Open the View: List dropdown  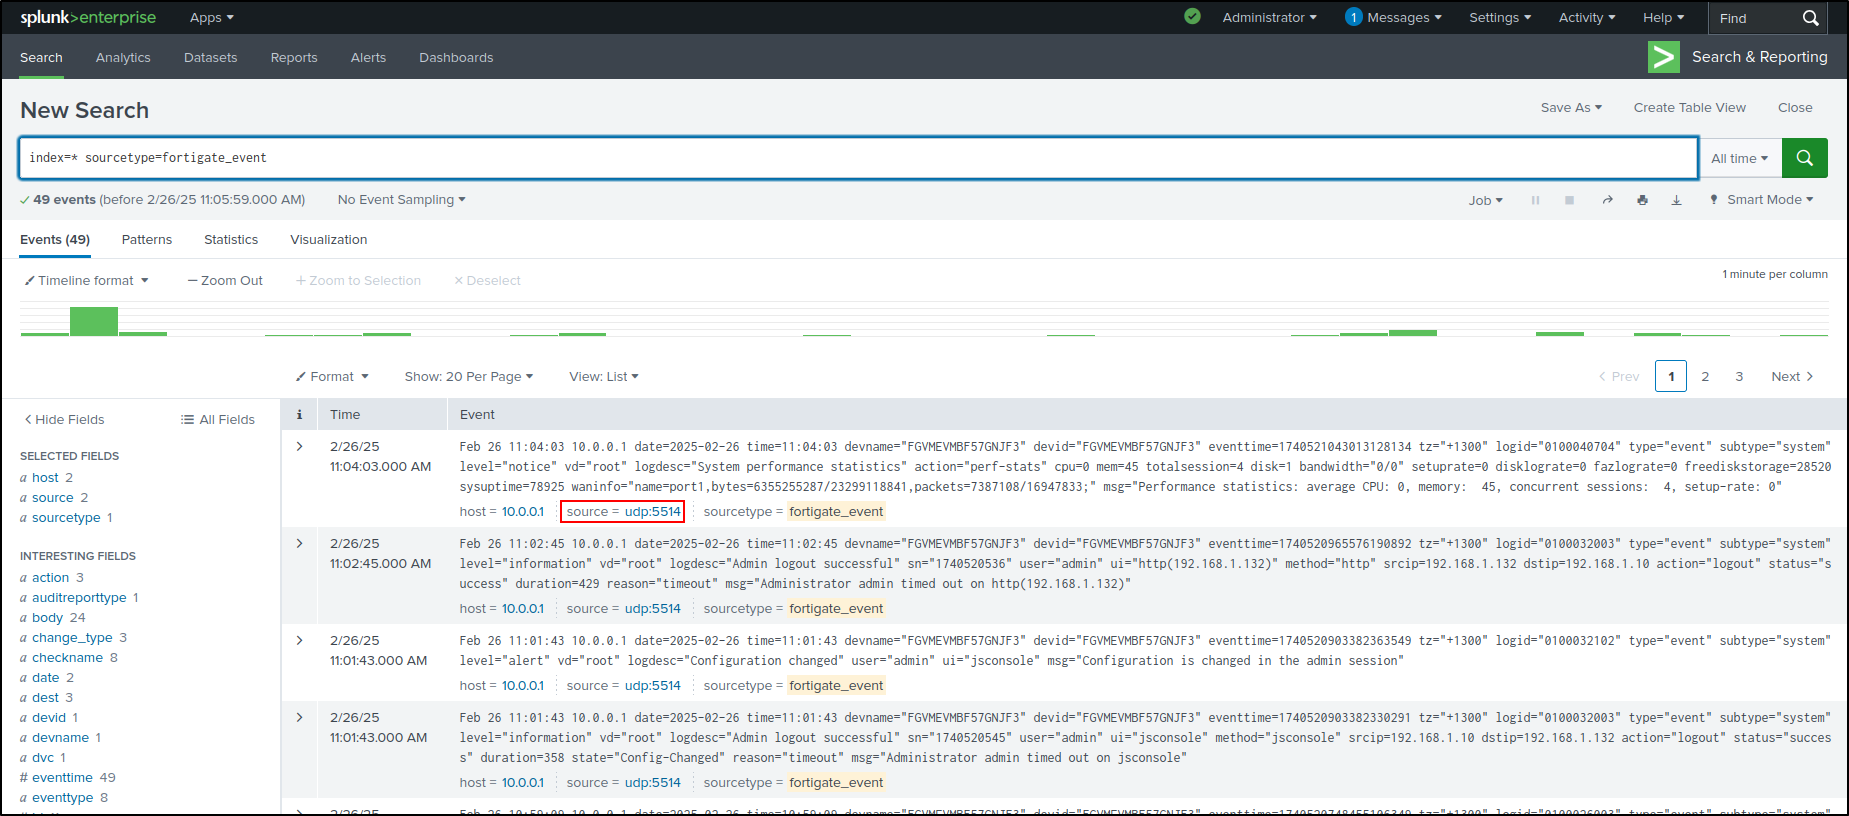click(604, 377)
